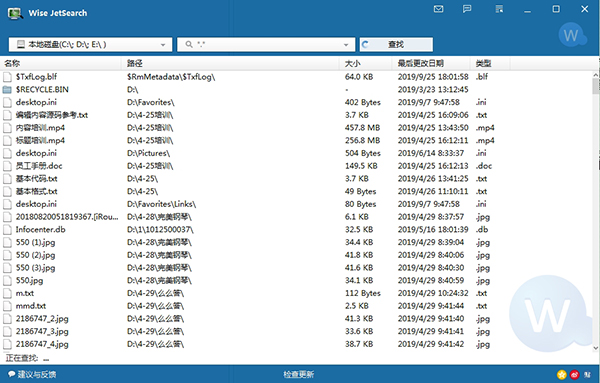Image resolution: width=600 pixels, height=383 pixels.
Task: Click the $RECYCLE.BIN folder icon
Action: pyautogui.click(x=7, y=90)
